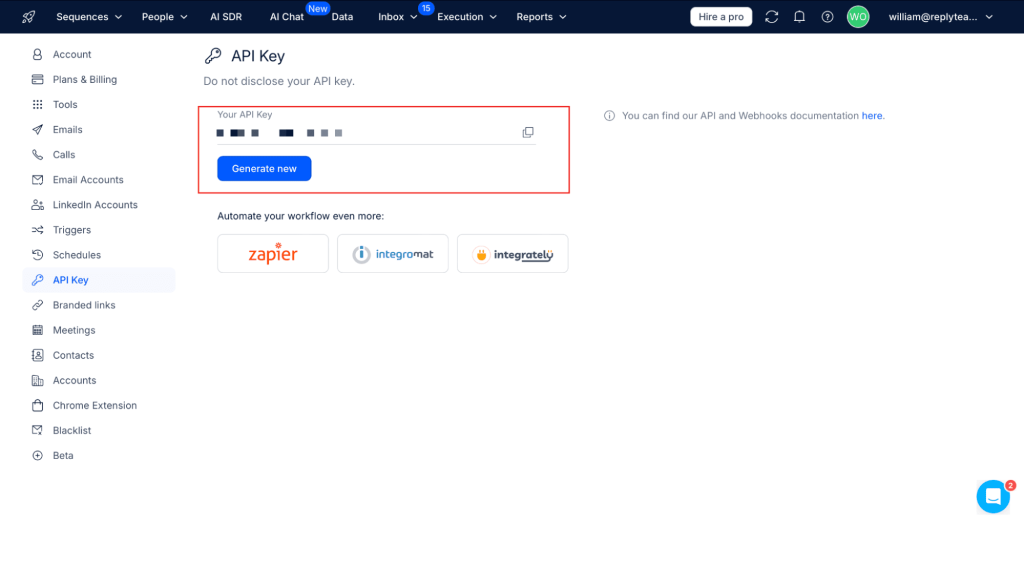Open the AI Chat menu item
Screen dimensions: 1024x569
tap(287, 17)
